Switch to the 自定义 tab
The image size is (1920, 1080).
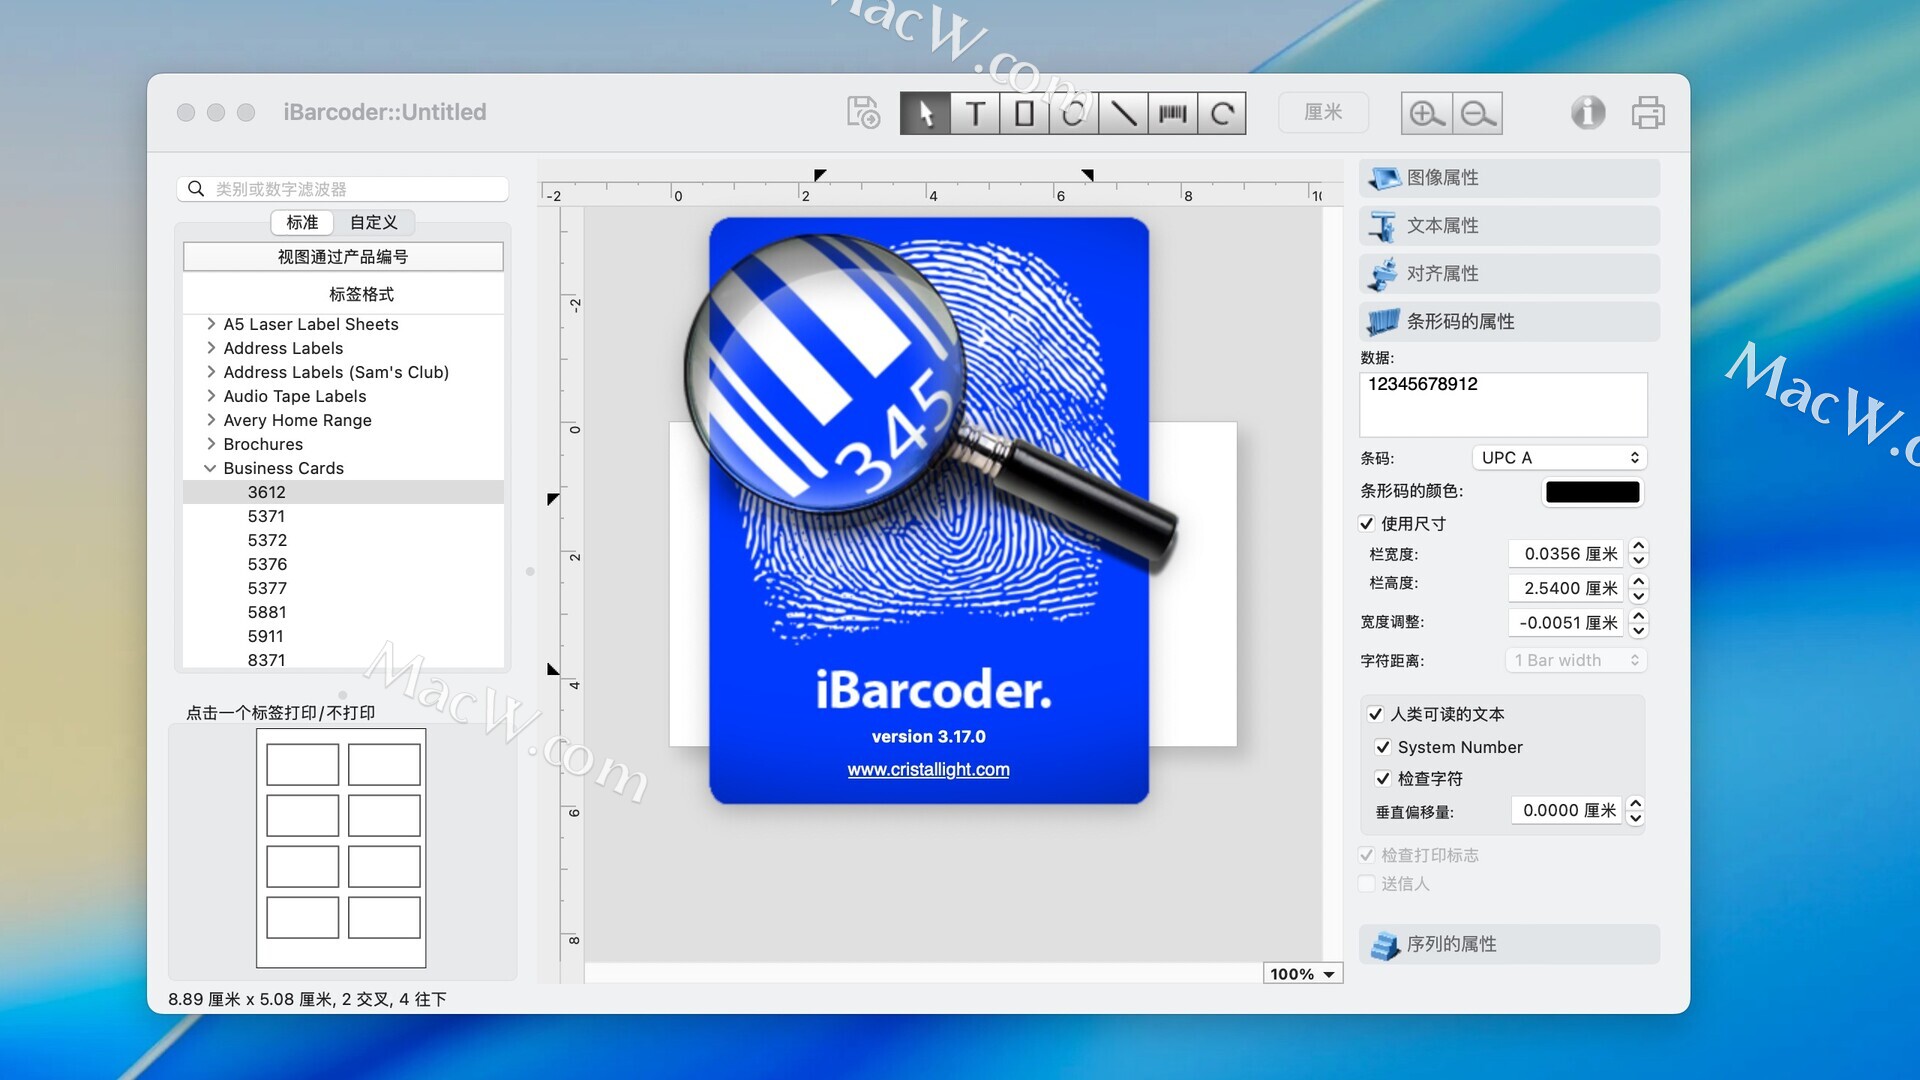pos(373,222)
